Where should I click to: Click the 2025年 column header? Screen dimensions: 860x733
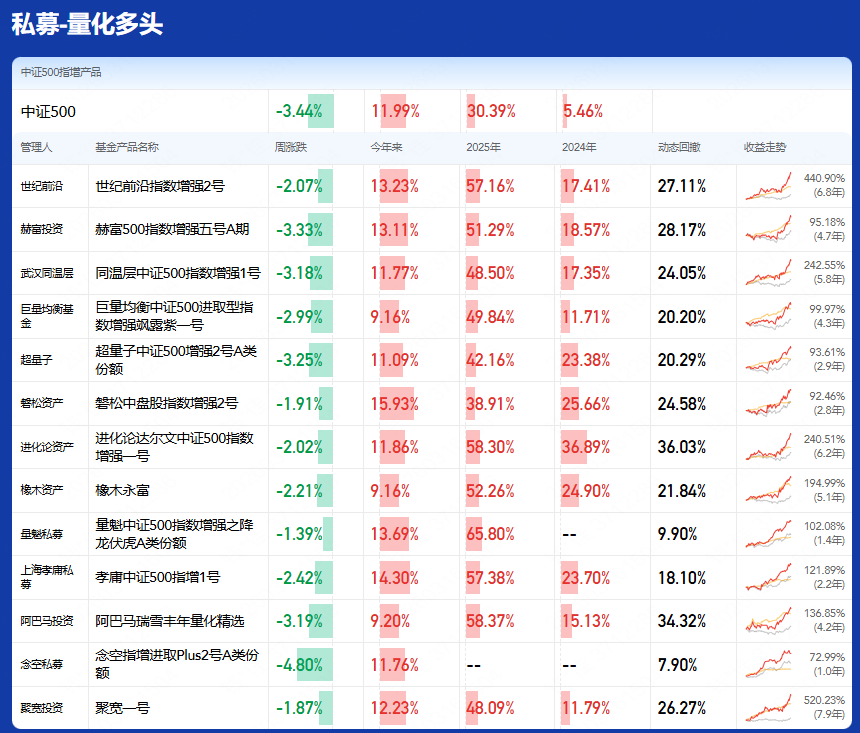483,147
